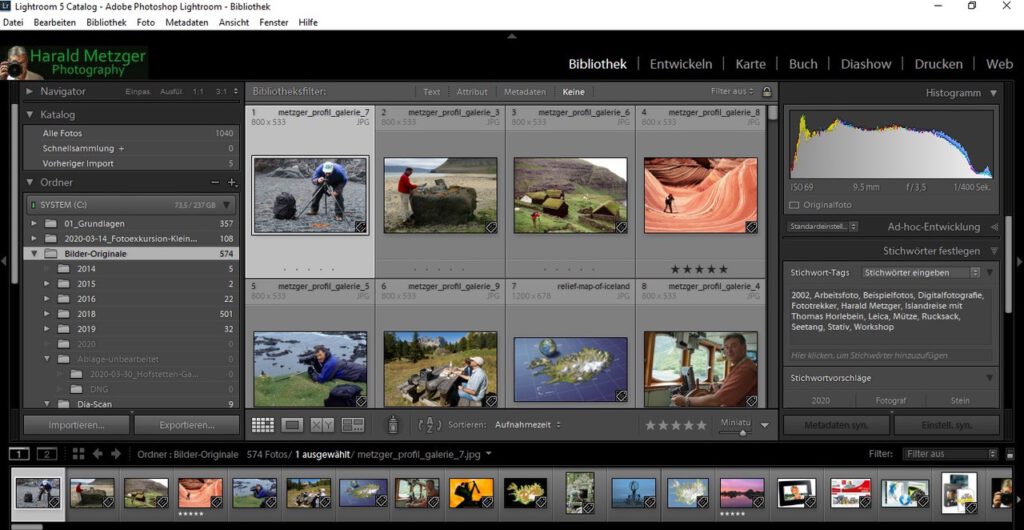Expand the Navigator panel
The height and width of the screenshot is (530, 1024).
click(30, 92)
